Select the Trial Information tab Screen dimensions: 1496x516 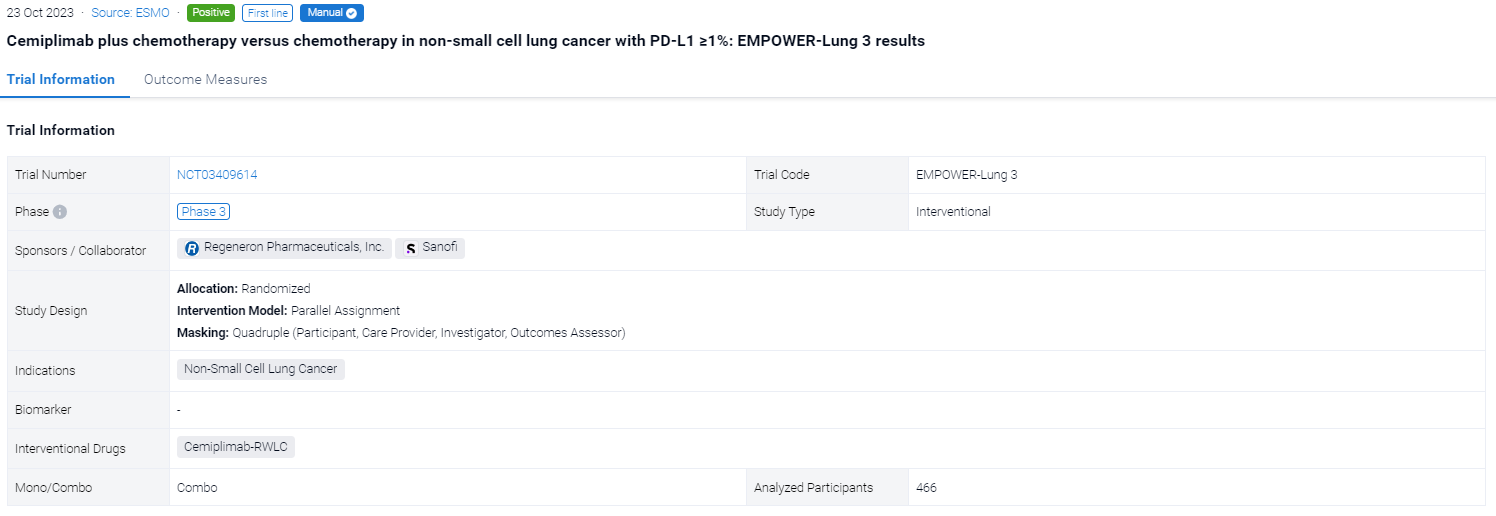click(61, 80)
